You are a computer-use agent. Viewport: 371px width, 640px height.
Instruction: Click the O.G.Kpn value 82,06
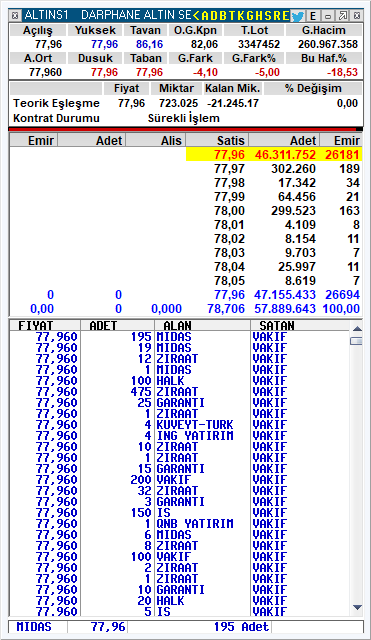click(204, 44)
